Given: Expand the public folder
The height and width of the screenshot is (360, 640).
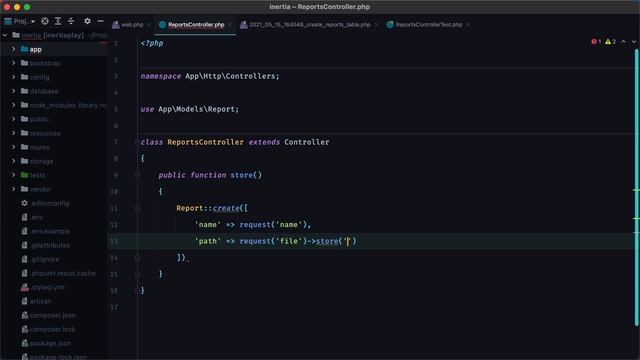Looking at the screenshot, I should 13,119.
